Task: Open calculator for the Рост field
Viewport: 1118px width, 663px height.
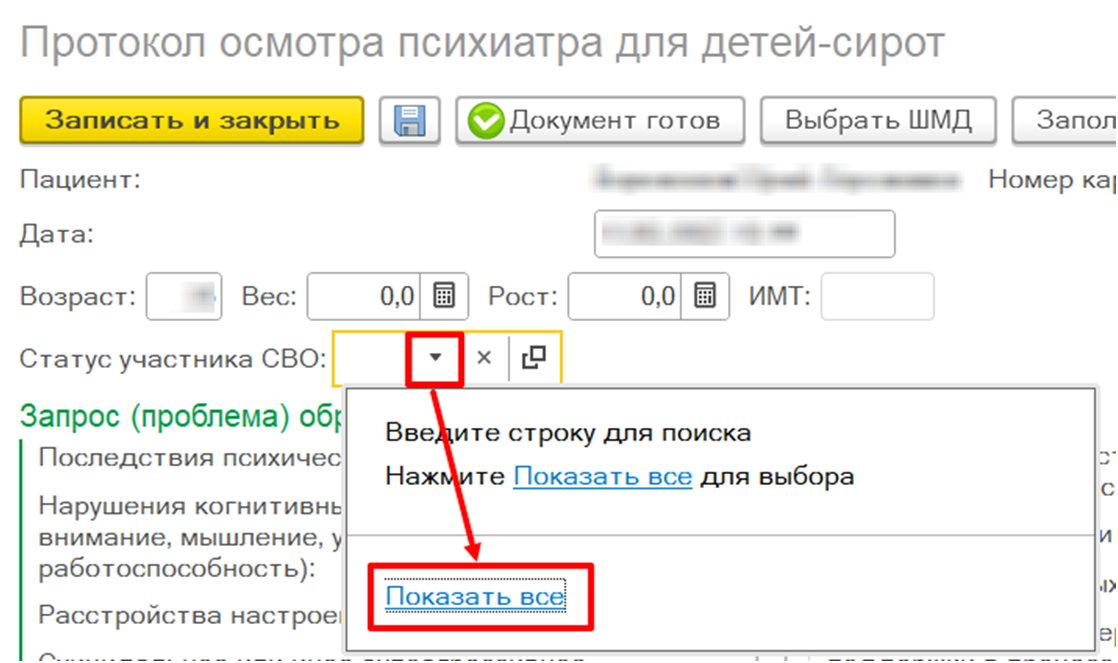Action: (705, 296)
